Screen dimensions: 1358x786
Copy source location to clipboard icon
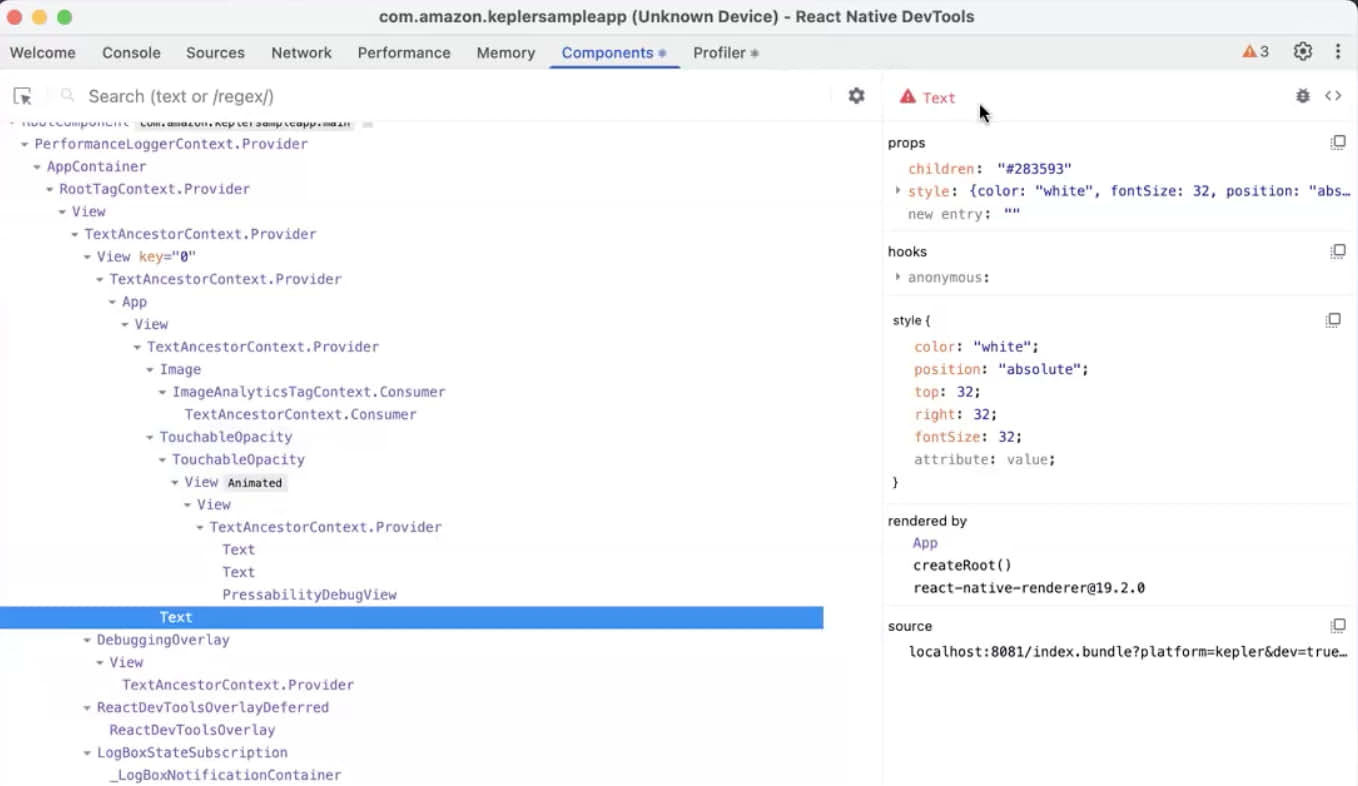1337,626
